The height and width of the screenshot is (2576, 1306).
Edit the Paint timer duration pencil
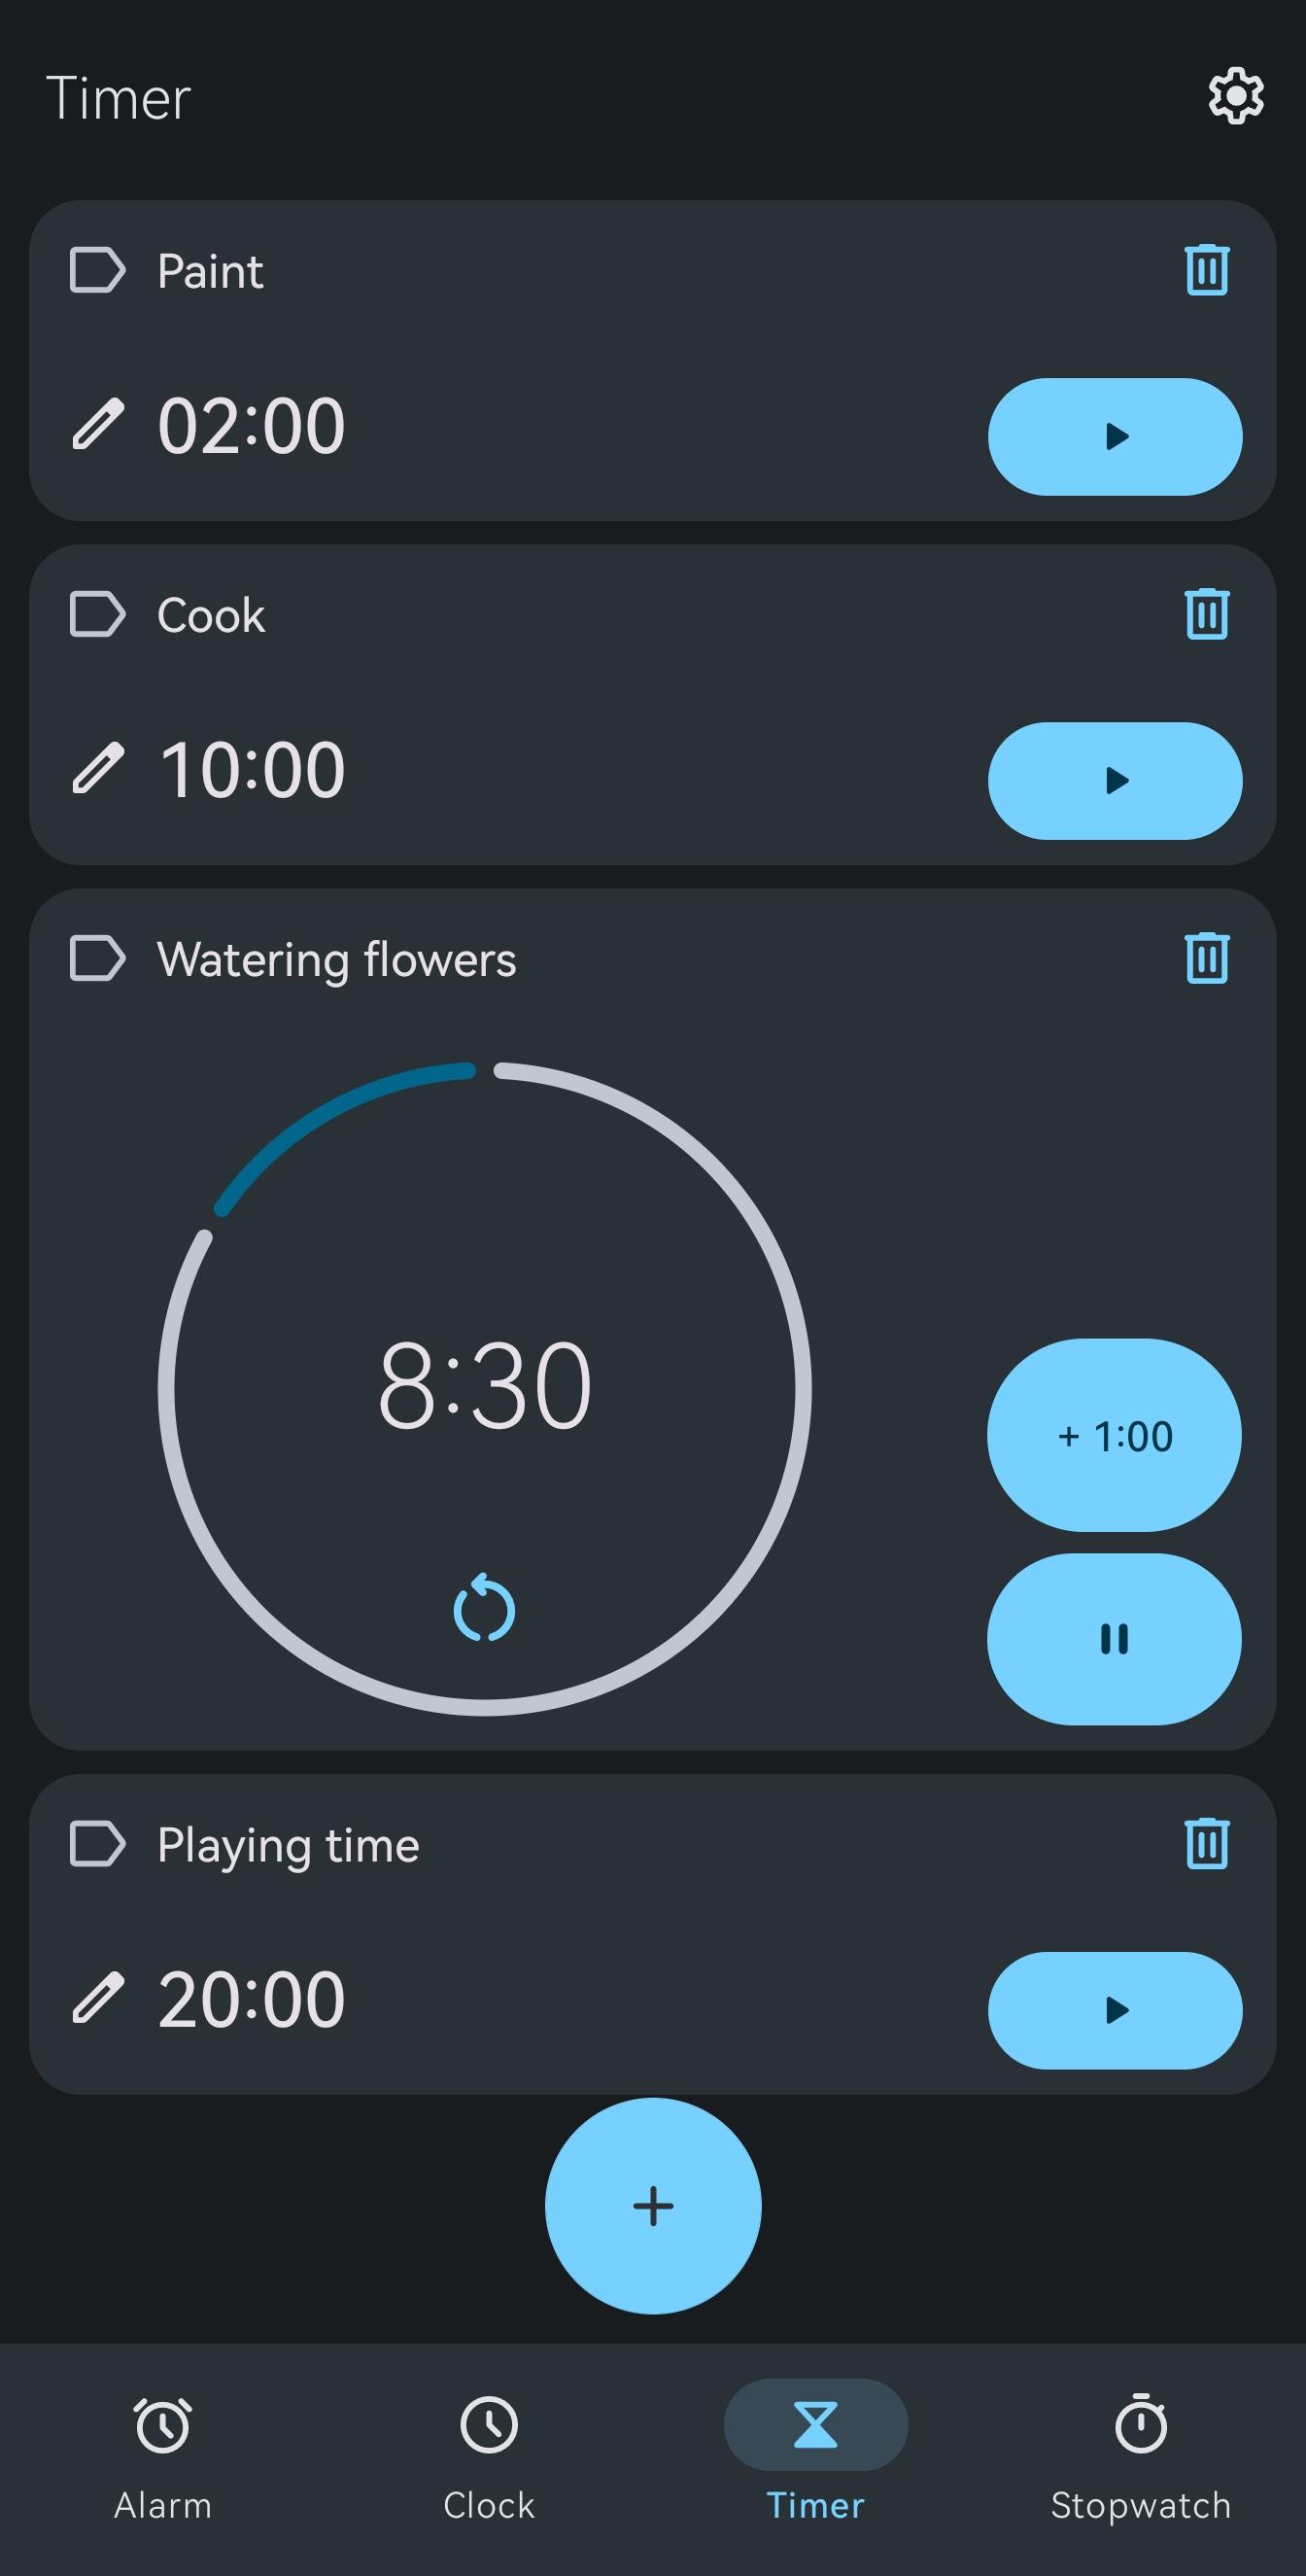click(x=98, y=424)
